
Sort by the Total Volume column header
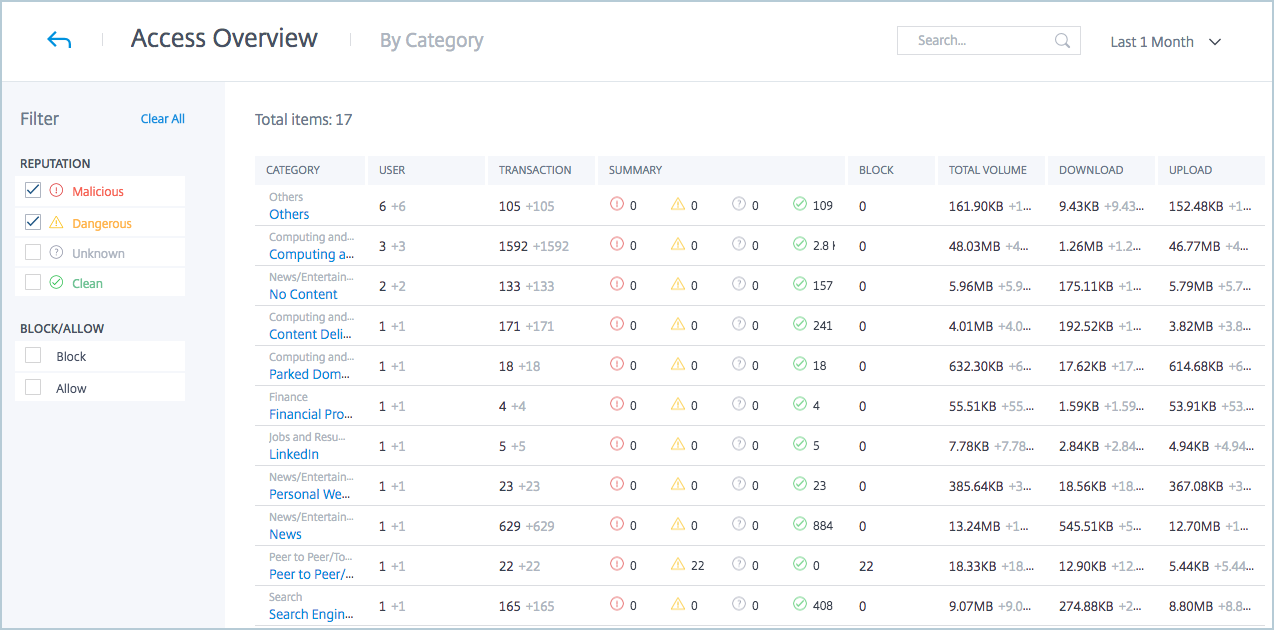pos(984,170)
